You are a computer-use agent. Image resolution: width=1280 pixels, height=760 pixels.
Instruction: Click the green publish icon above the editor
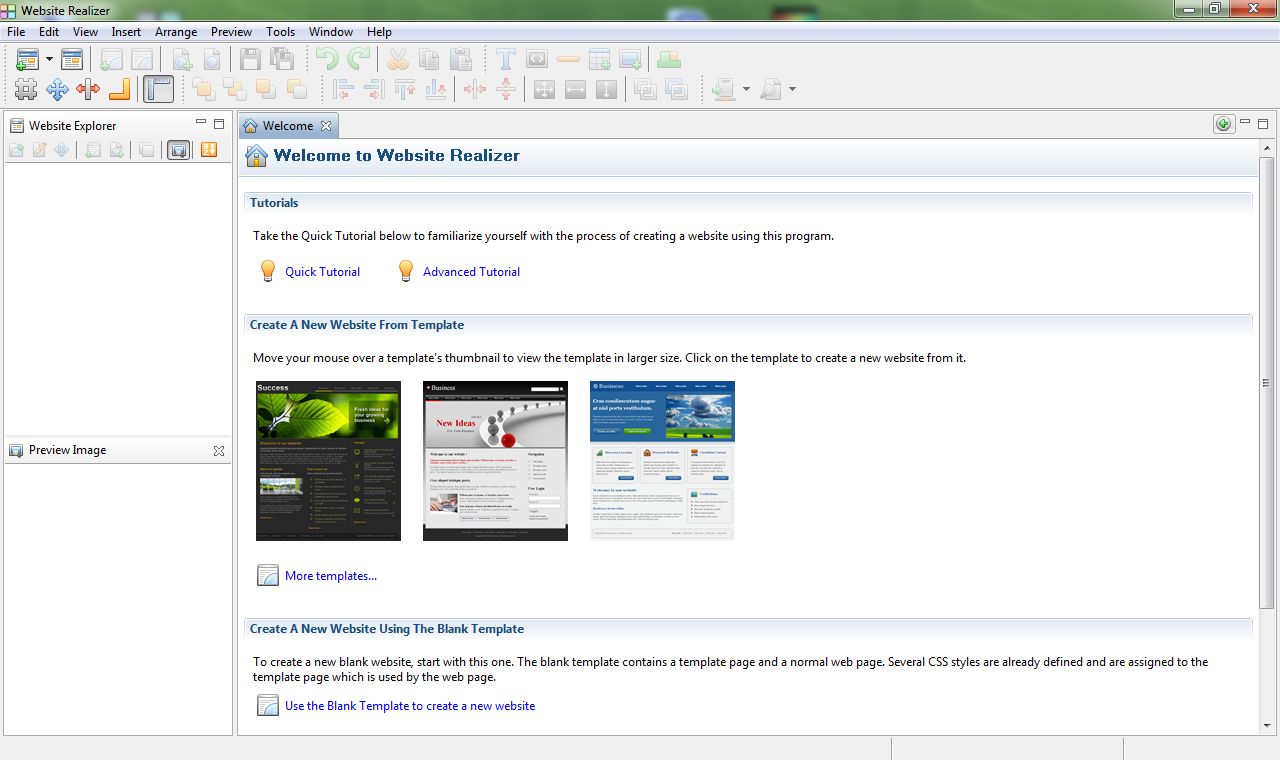1224,123
